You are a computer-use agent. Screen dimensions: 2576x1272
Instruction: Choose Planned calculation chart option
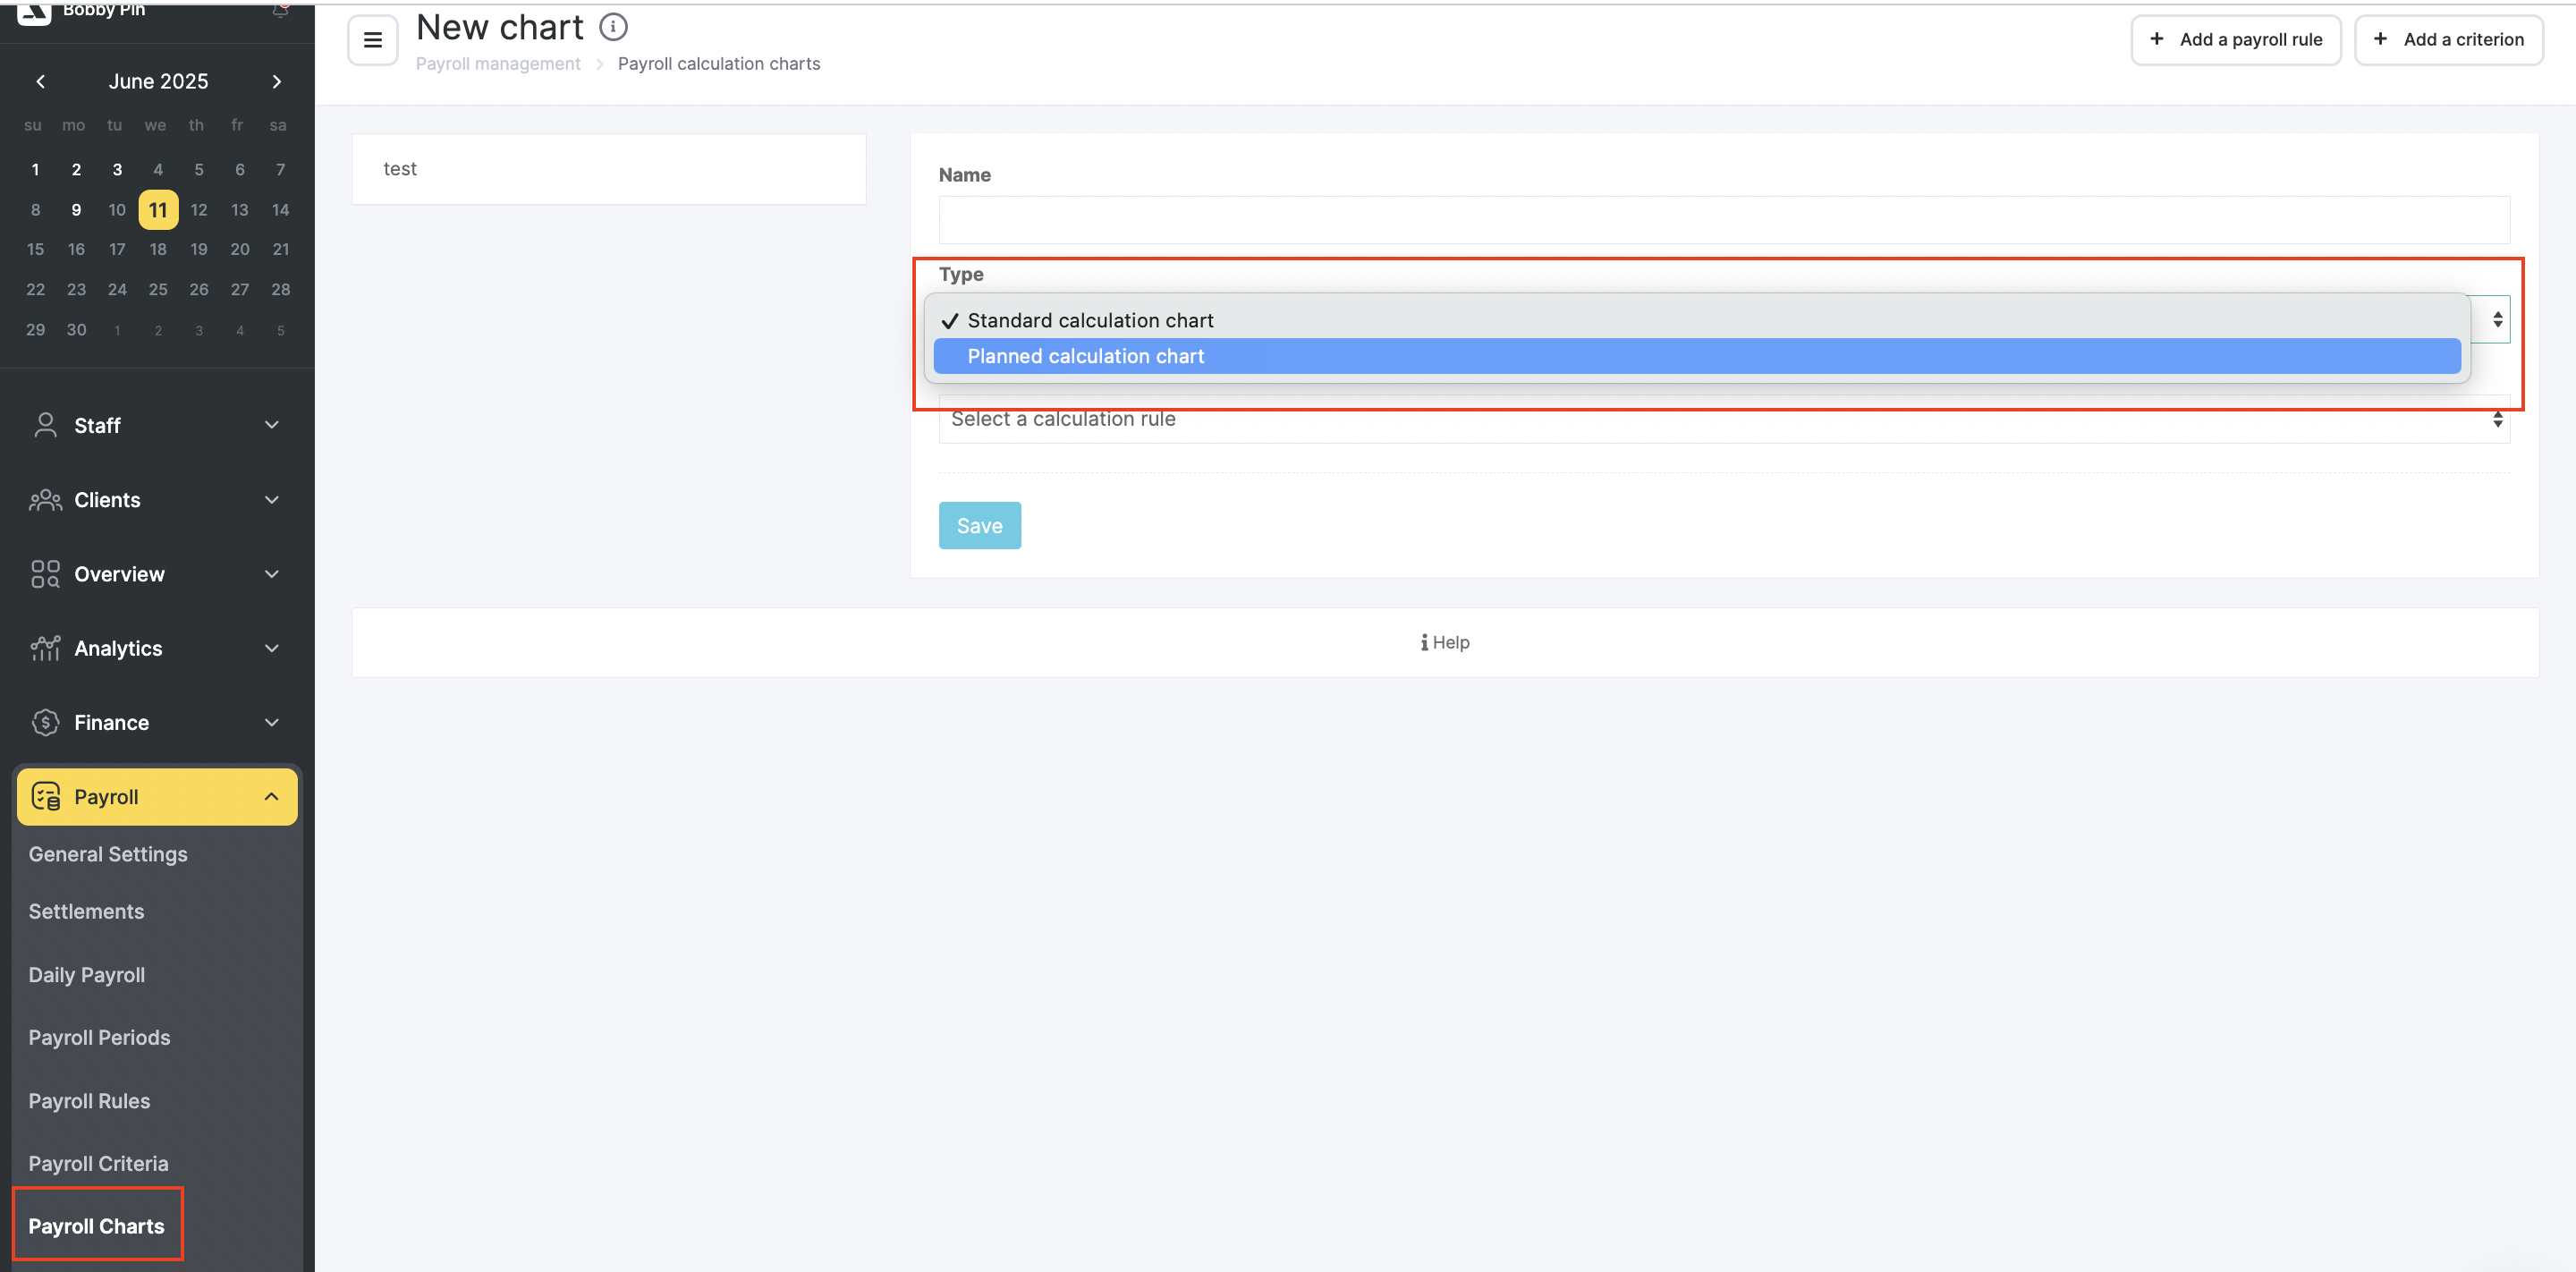pyautogui.click(x=1697, y=356)
